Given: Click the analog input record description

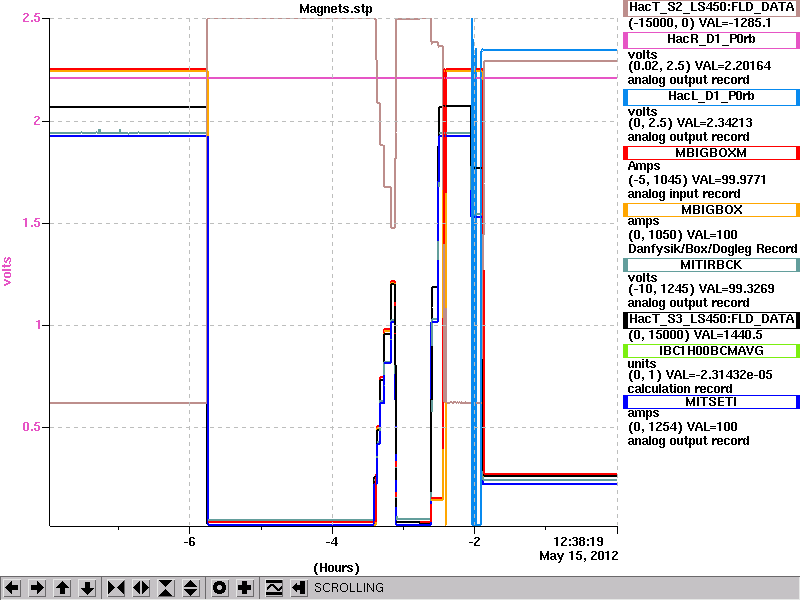Looking at the screenshot, I should (x=684, y=194).
